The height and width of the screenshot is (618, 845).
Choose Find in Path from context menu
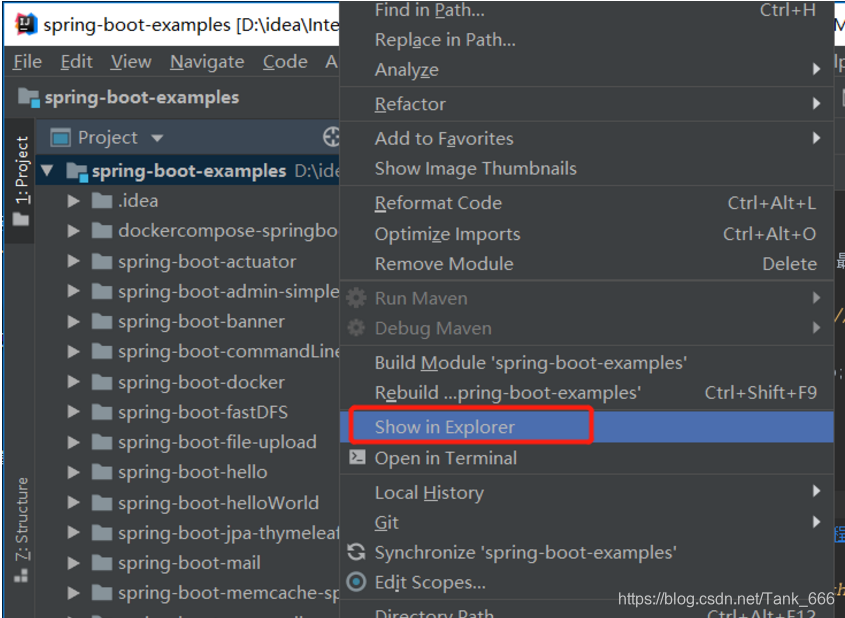point(587,10)
